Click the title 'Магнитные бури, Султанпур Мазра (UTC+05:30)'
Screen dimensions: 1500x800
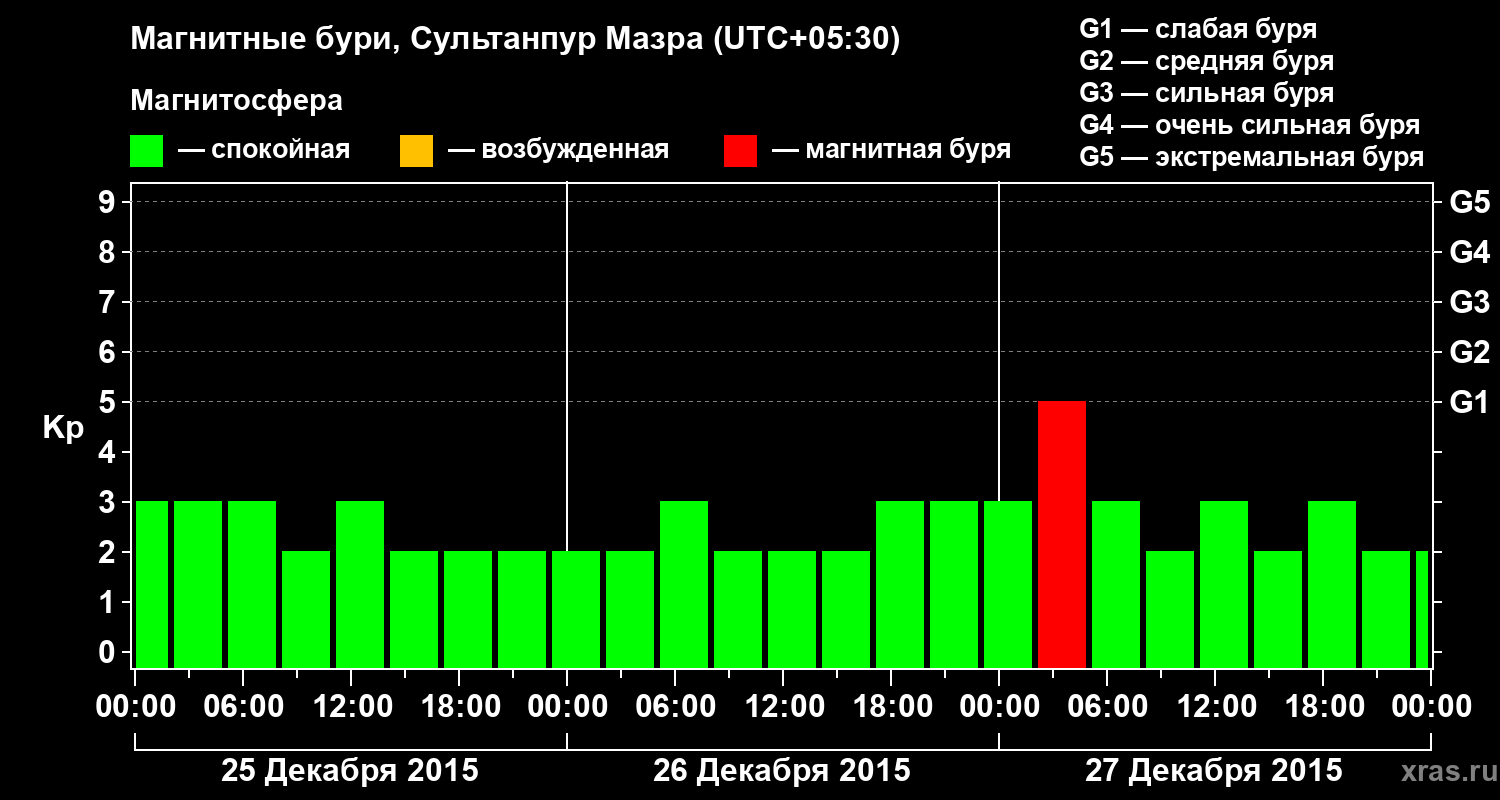click(516, 40)
